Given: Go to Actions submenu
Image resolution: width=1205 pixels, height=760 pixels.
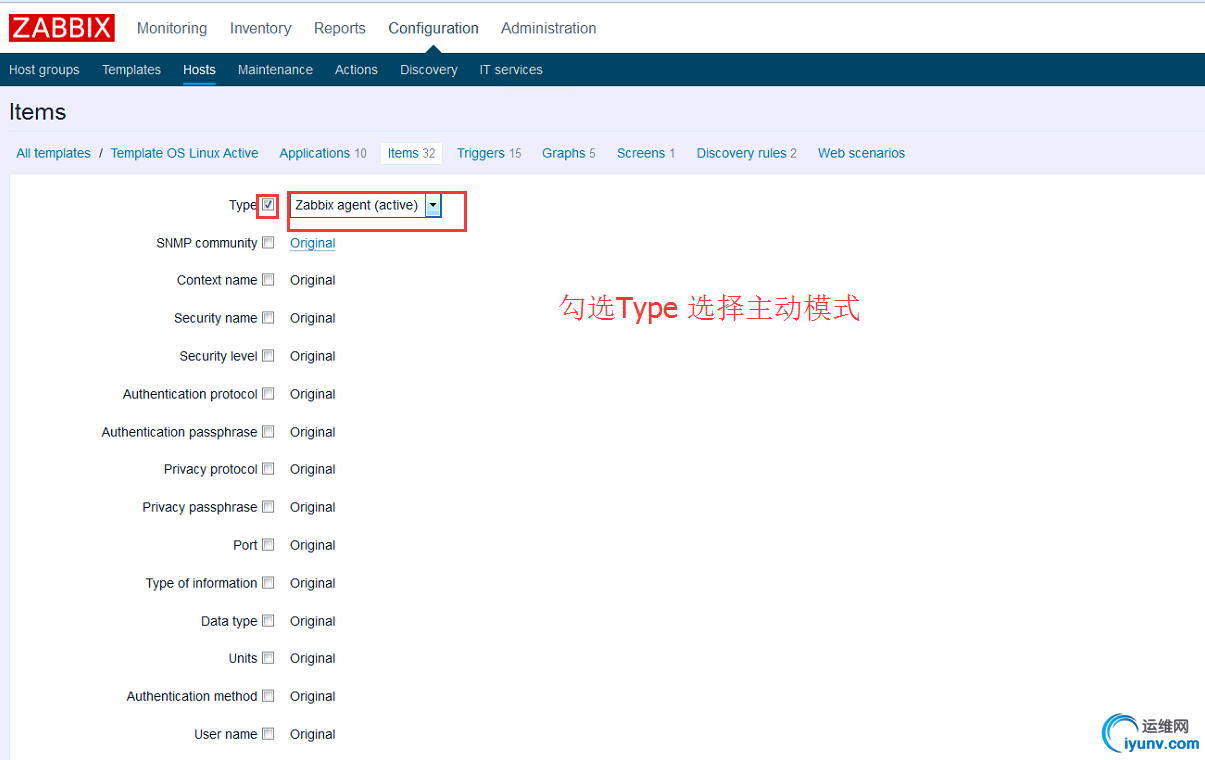Looking at the screenshot, I should click(x=356, y=70).
